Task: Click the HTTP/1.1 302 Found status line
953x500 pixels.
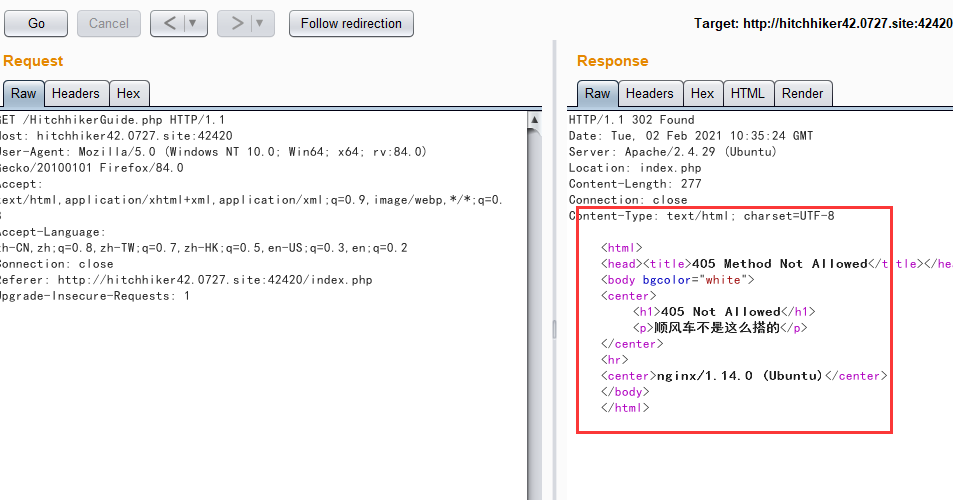Action: click(x=631, y=120)
